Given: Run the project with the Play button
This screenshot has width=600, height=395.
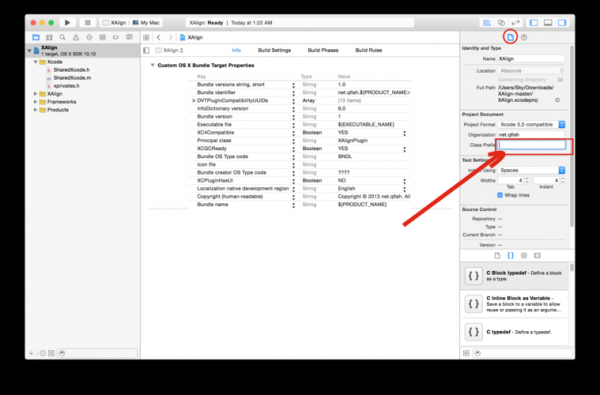Looking at the screenshot, I should [x=67, y=23].
